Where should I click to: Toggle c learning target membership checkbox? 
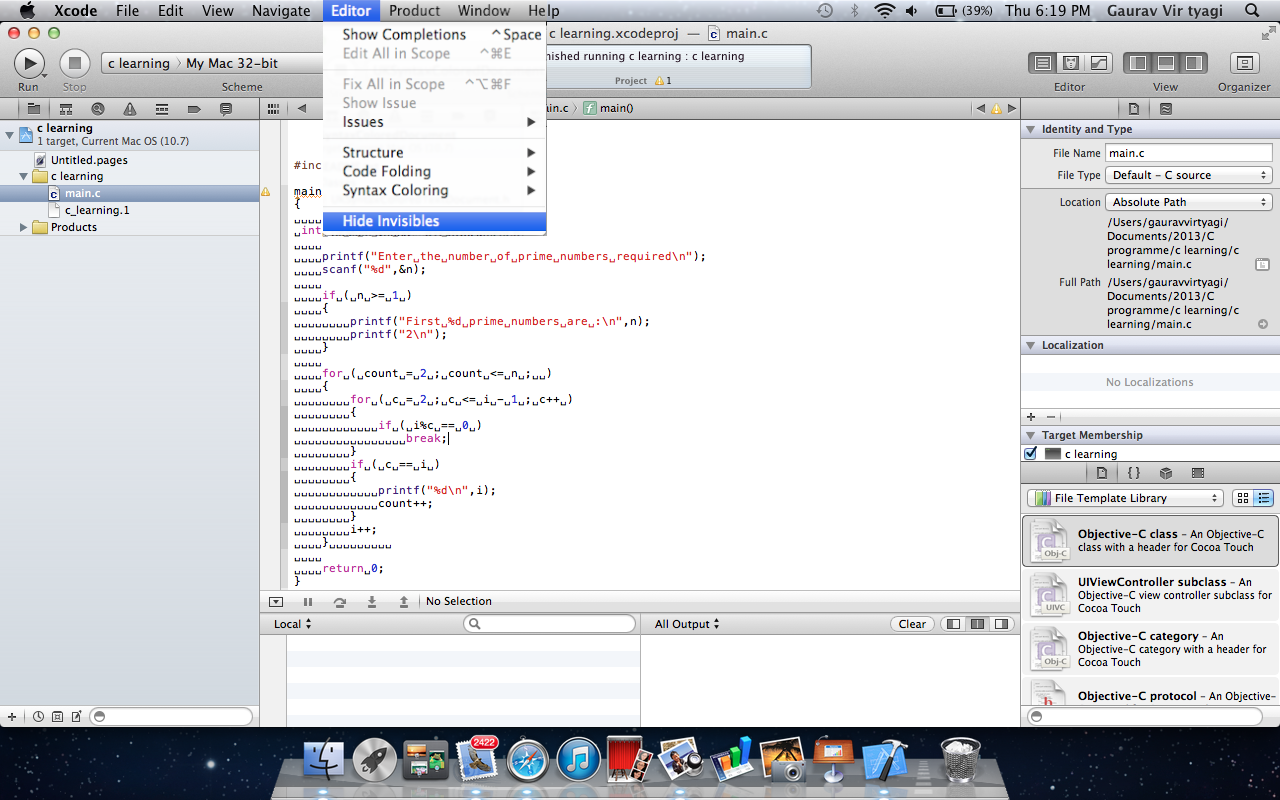[x=1031, y=454]
